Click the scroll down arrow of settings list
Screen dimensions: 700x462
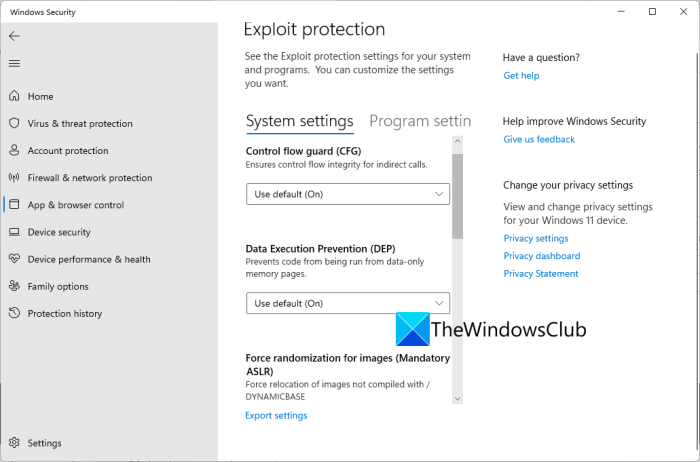tap(458, 398)
